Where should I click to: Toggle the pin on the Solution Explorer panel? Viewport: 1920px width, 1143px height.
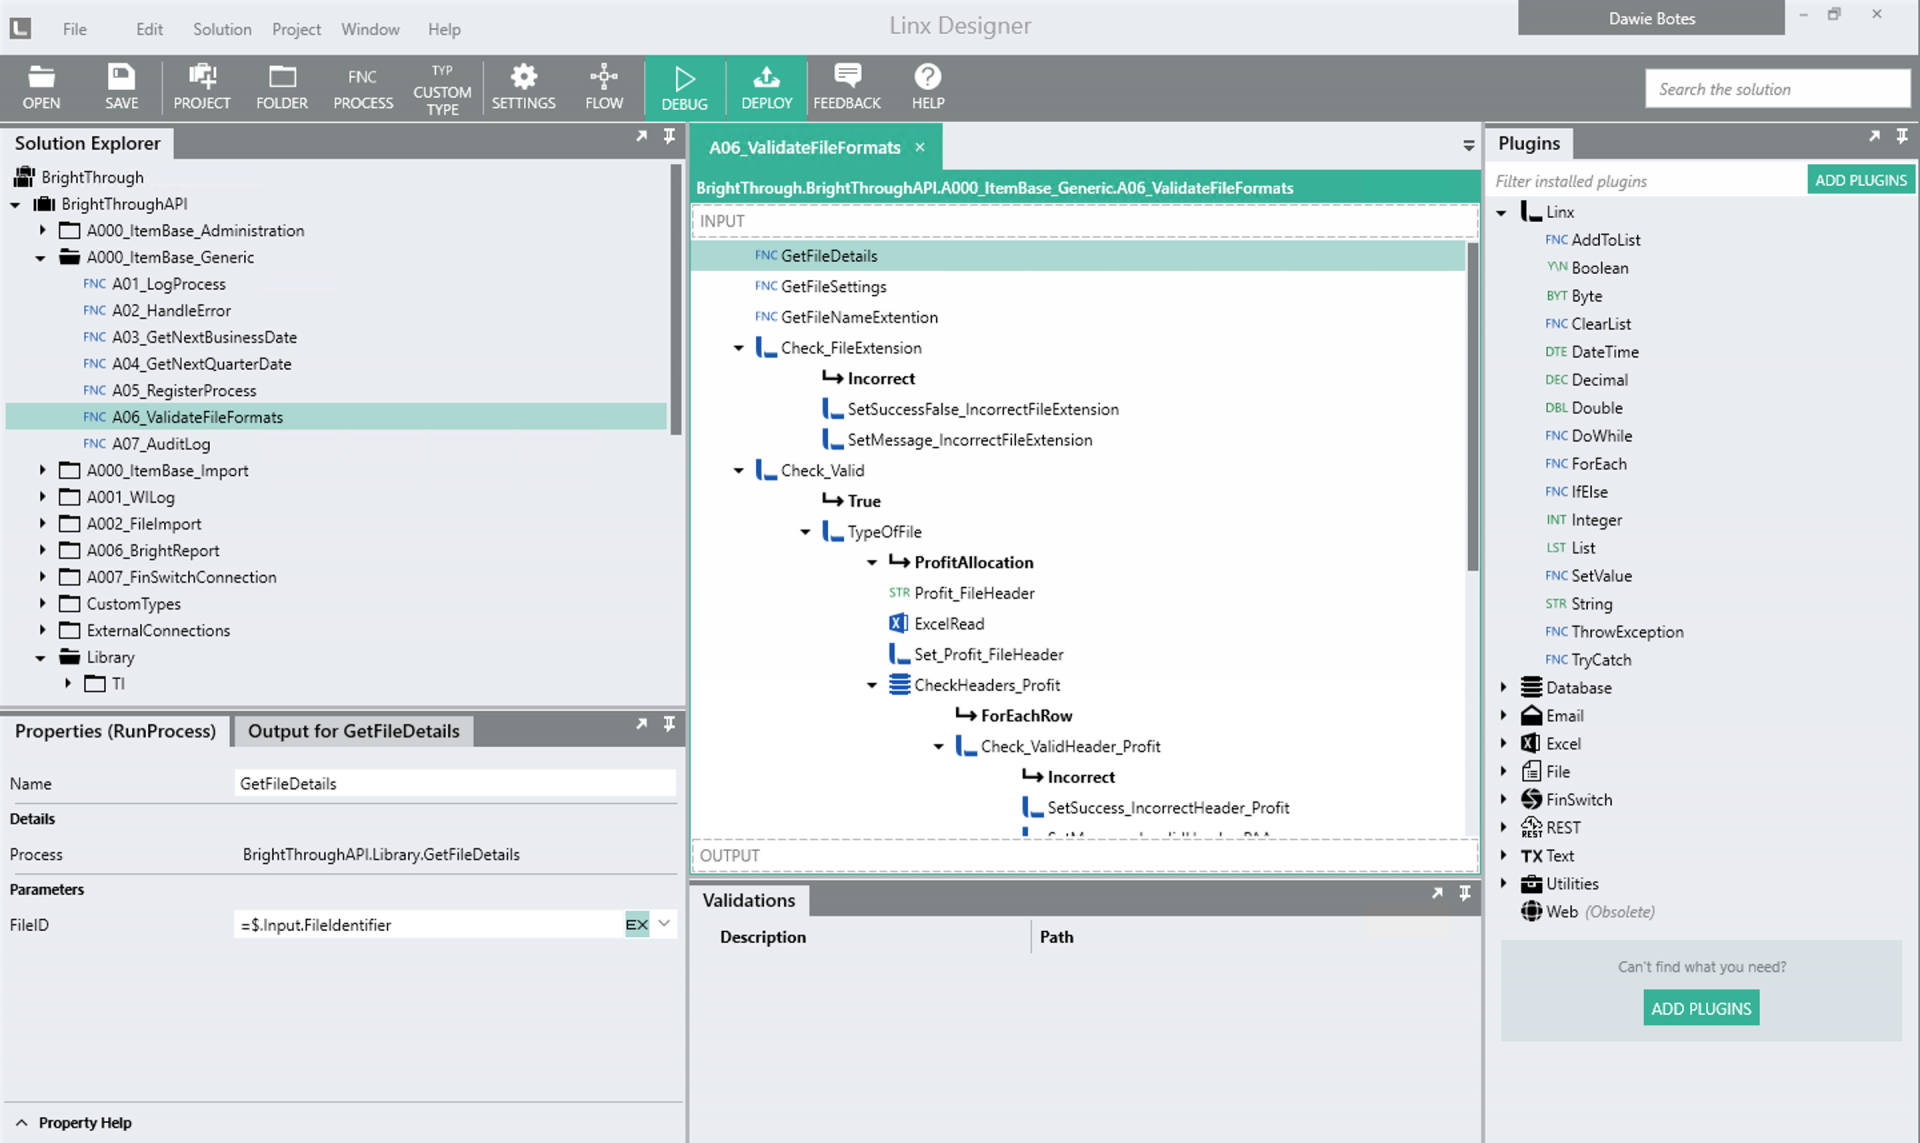669,137
